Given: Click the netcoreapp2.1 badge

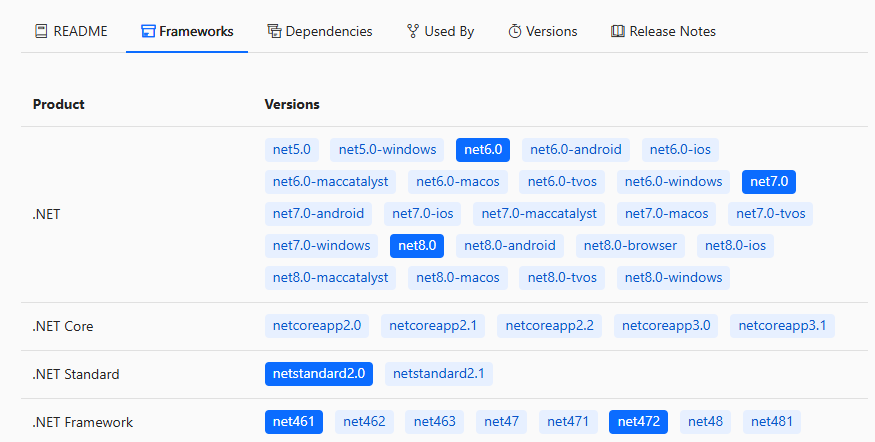Looking at the screenshot, I should click(x=433, y=326).
